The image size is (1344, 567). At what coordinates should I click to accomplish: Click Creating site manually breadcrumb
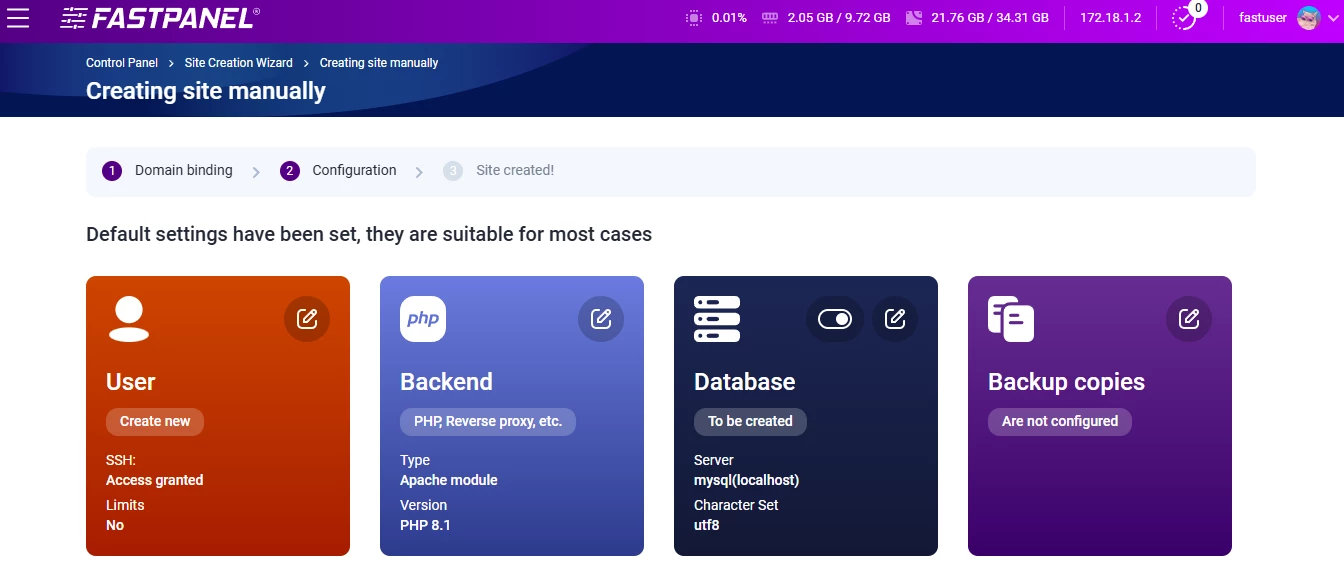(379, 63)
